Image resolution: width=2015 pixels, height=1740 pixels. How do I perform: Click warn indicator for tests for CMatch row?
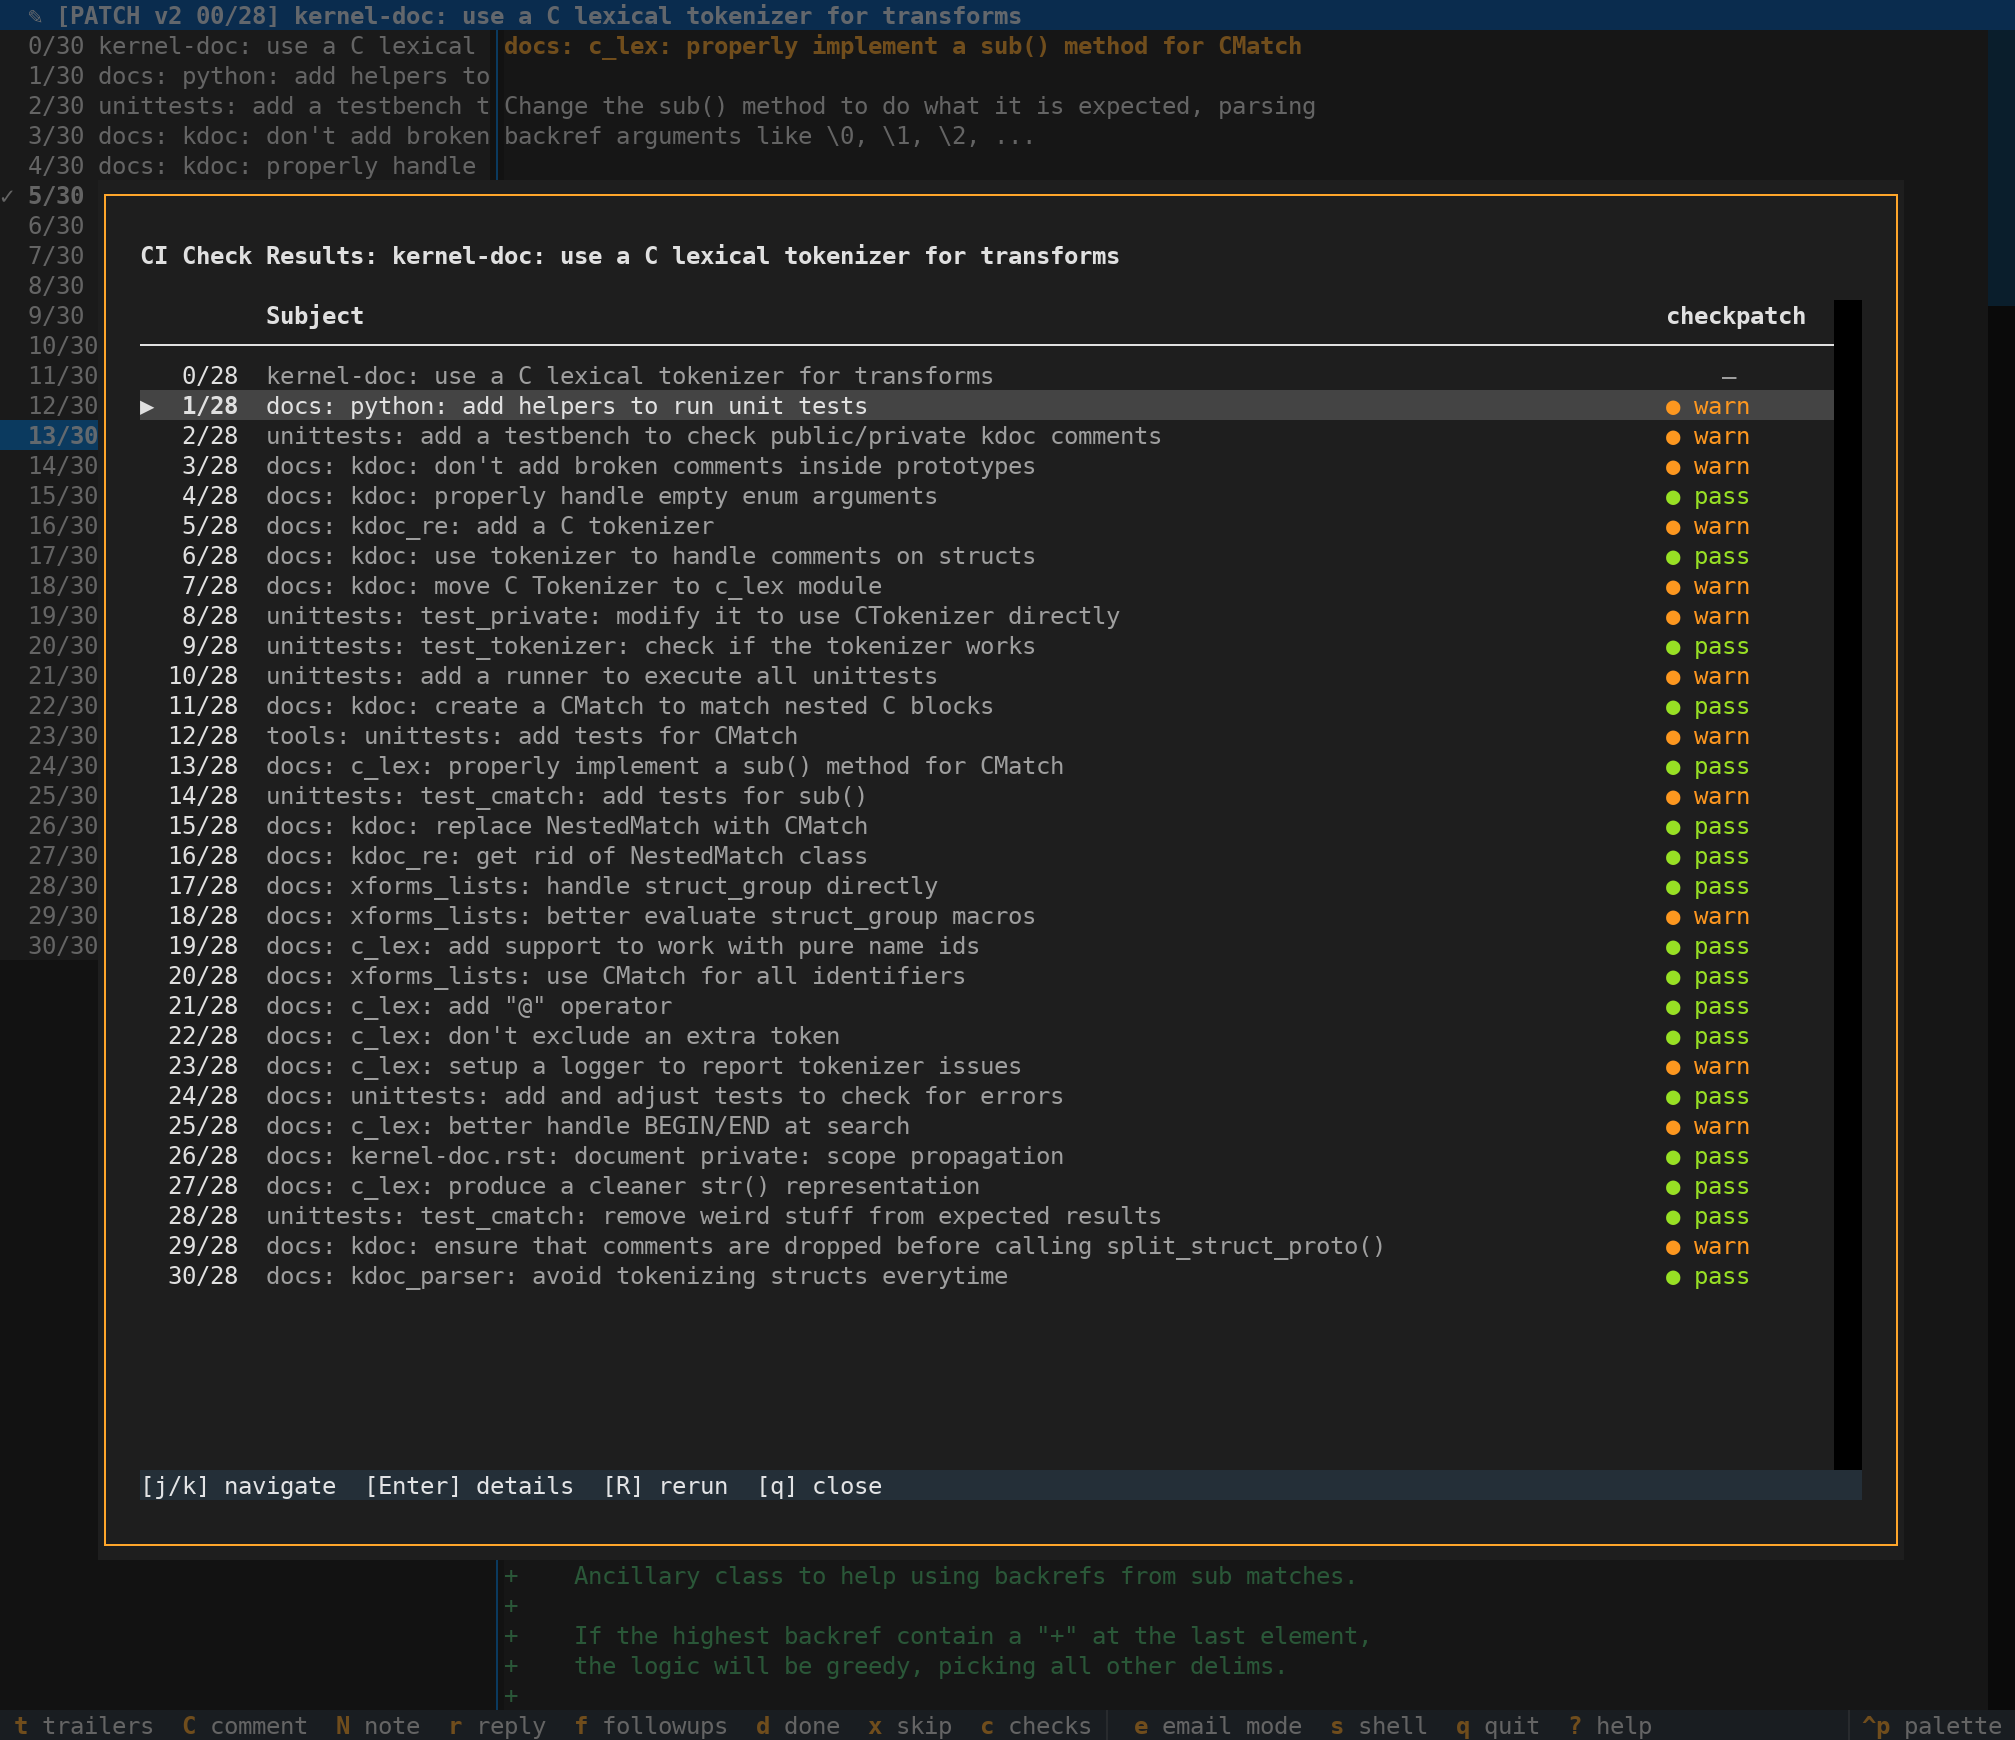(1673, 737)
